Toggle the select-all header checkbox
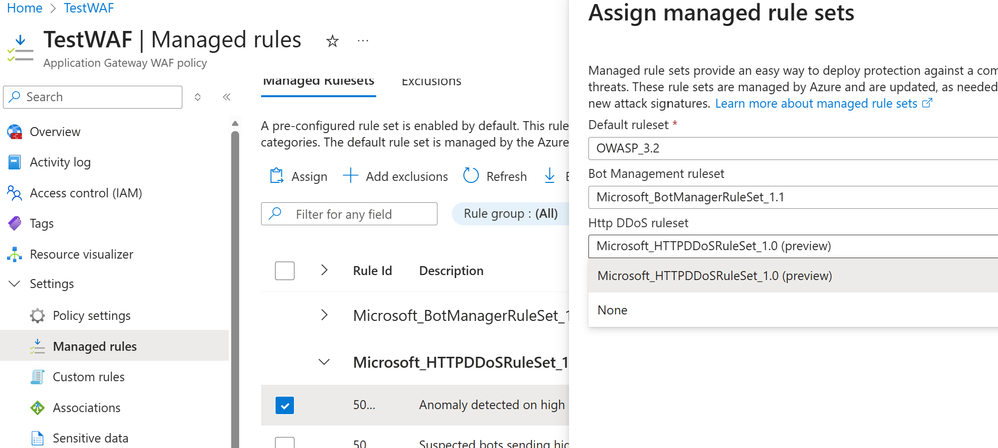 [285, 270]
